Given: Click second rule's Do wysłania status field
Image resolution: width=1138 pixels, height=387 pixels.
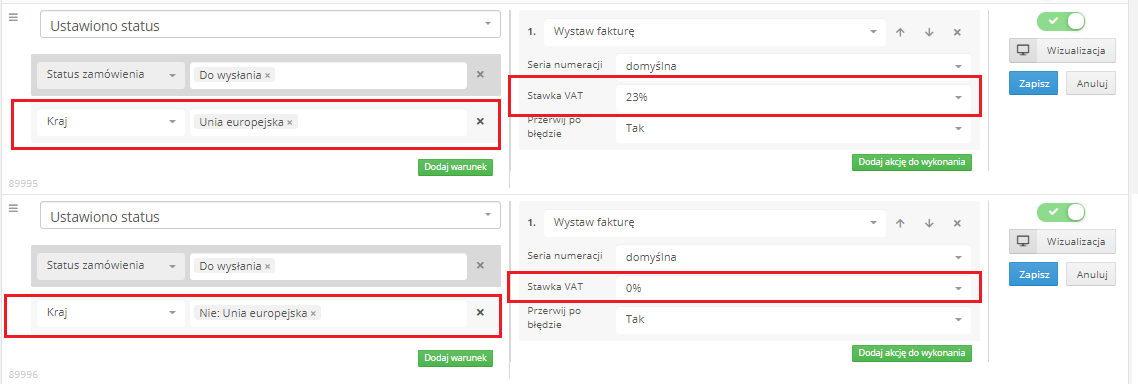Looking at the screenshot, I should click(x=328, y=266).
